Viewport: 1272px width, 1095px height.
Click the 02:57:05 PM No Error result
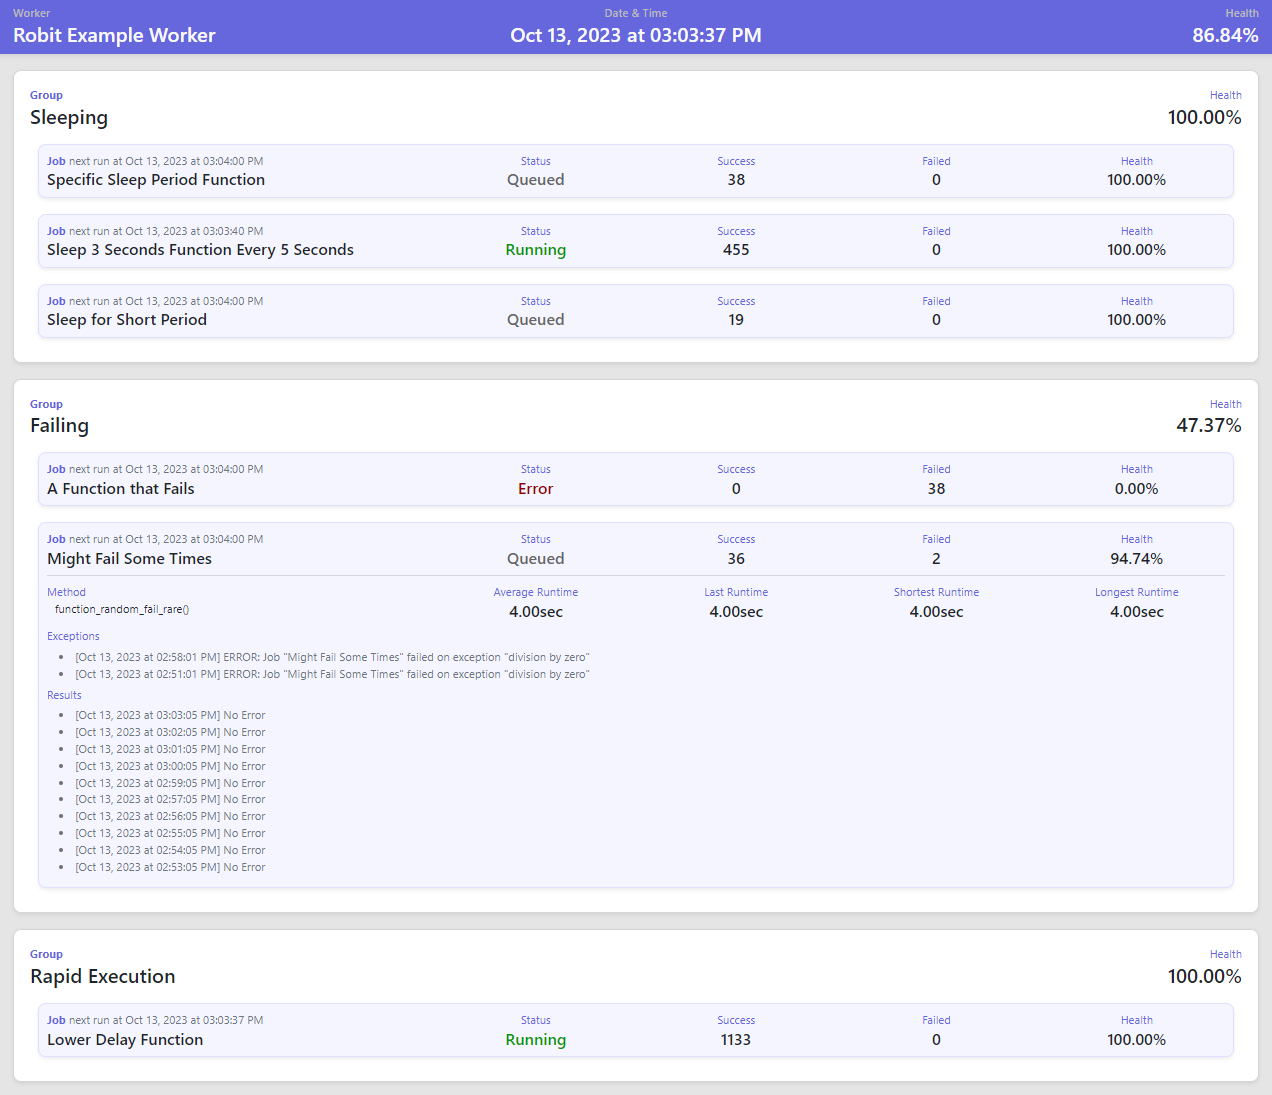coord(170,800)
